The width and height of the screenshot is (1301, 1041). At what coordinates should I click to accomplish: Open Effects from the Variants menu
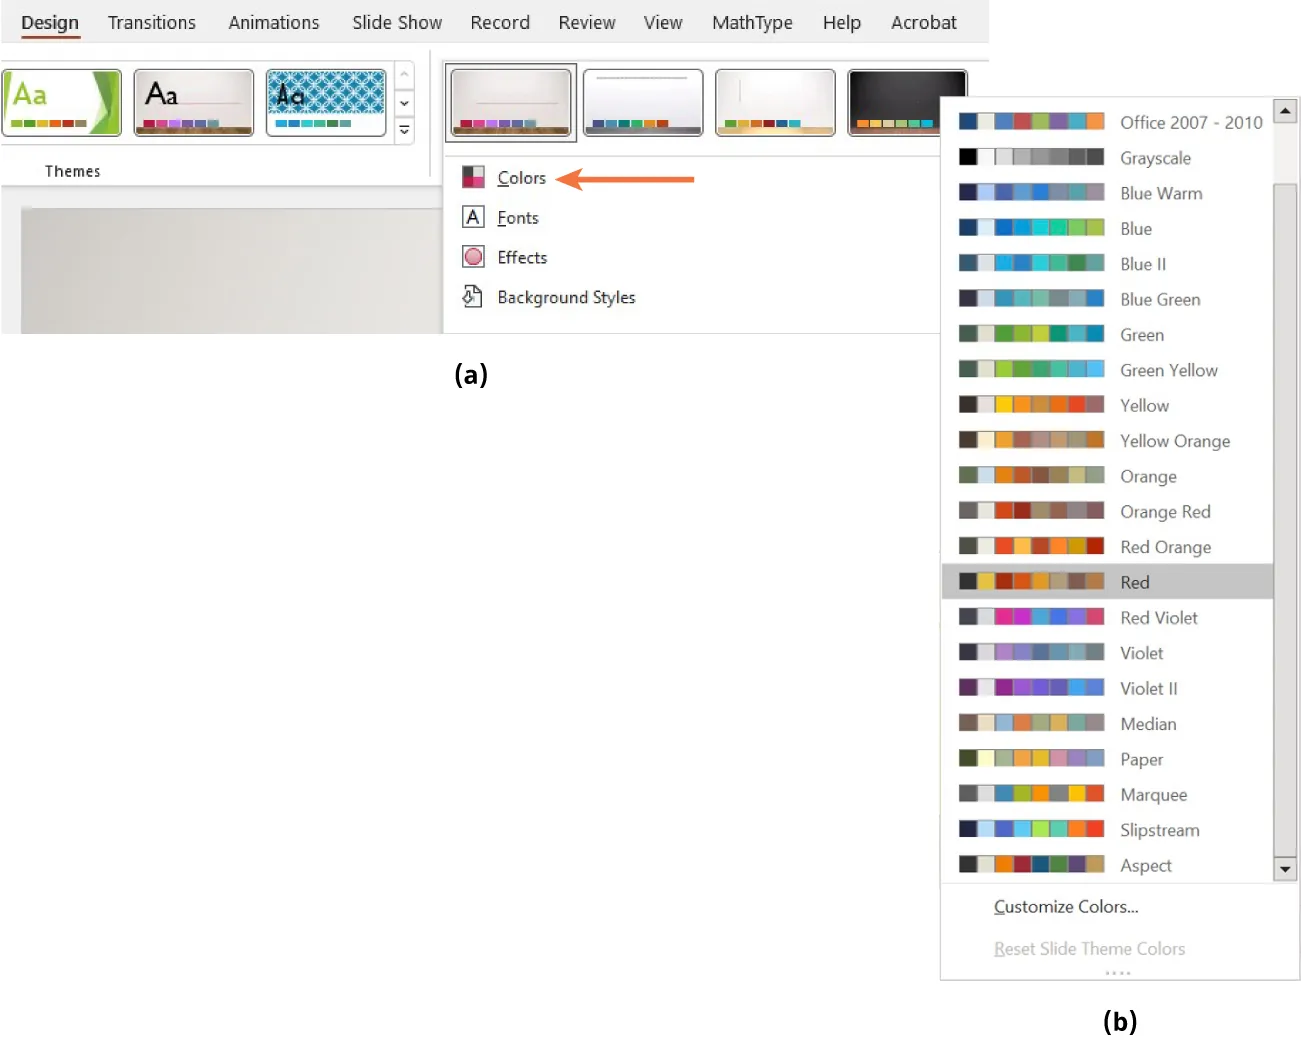pyautogui.click(x=473, y=257)
